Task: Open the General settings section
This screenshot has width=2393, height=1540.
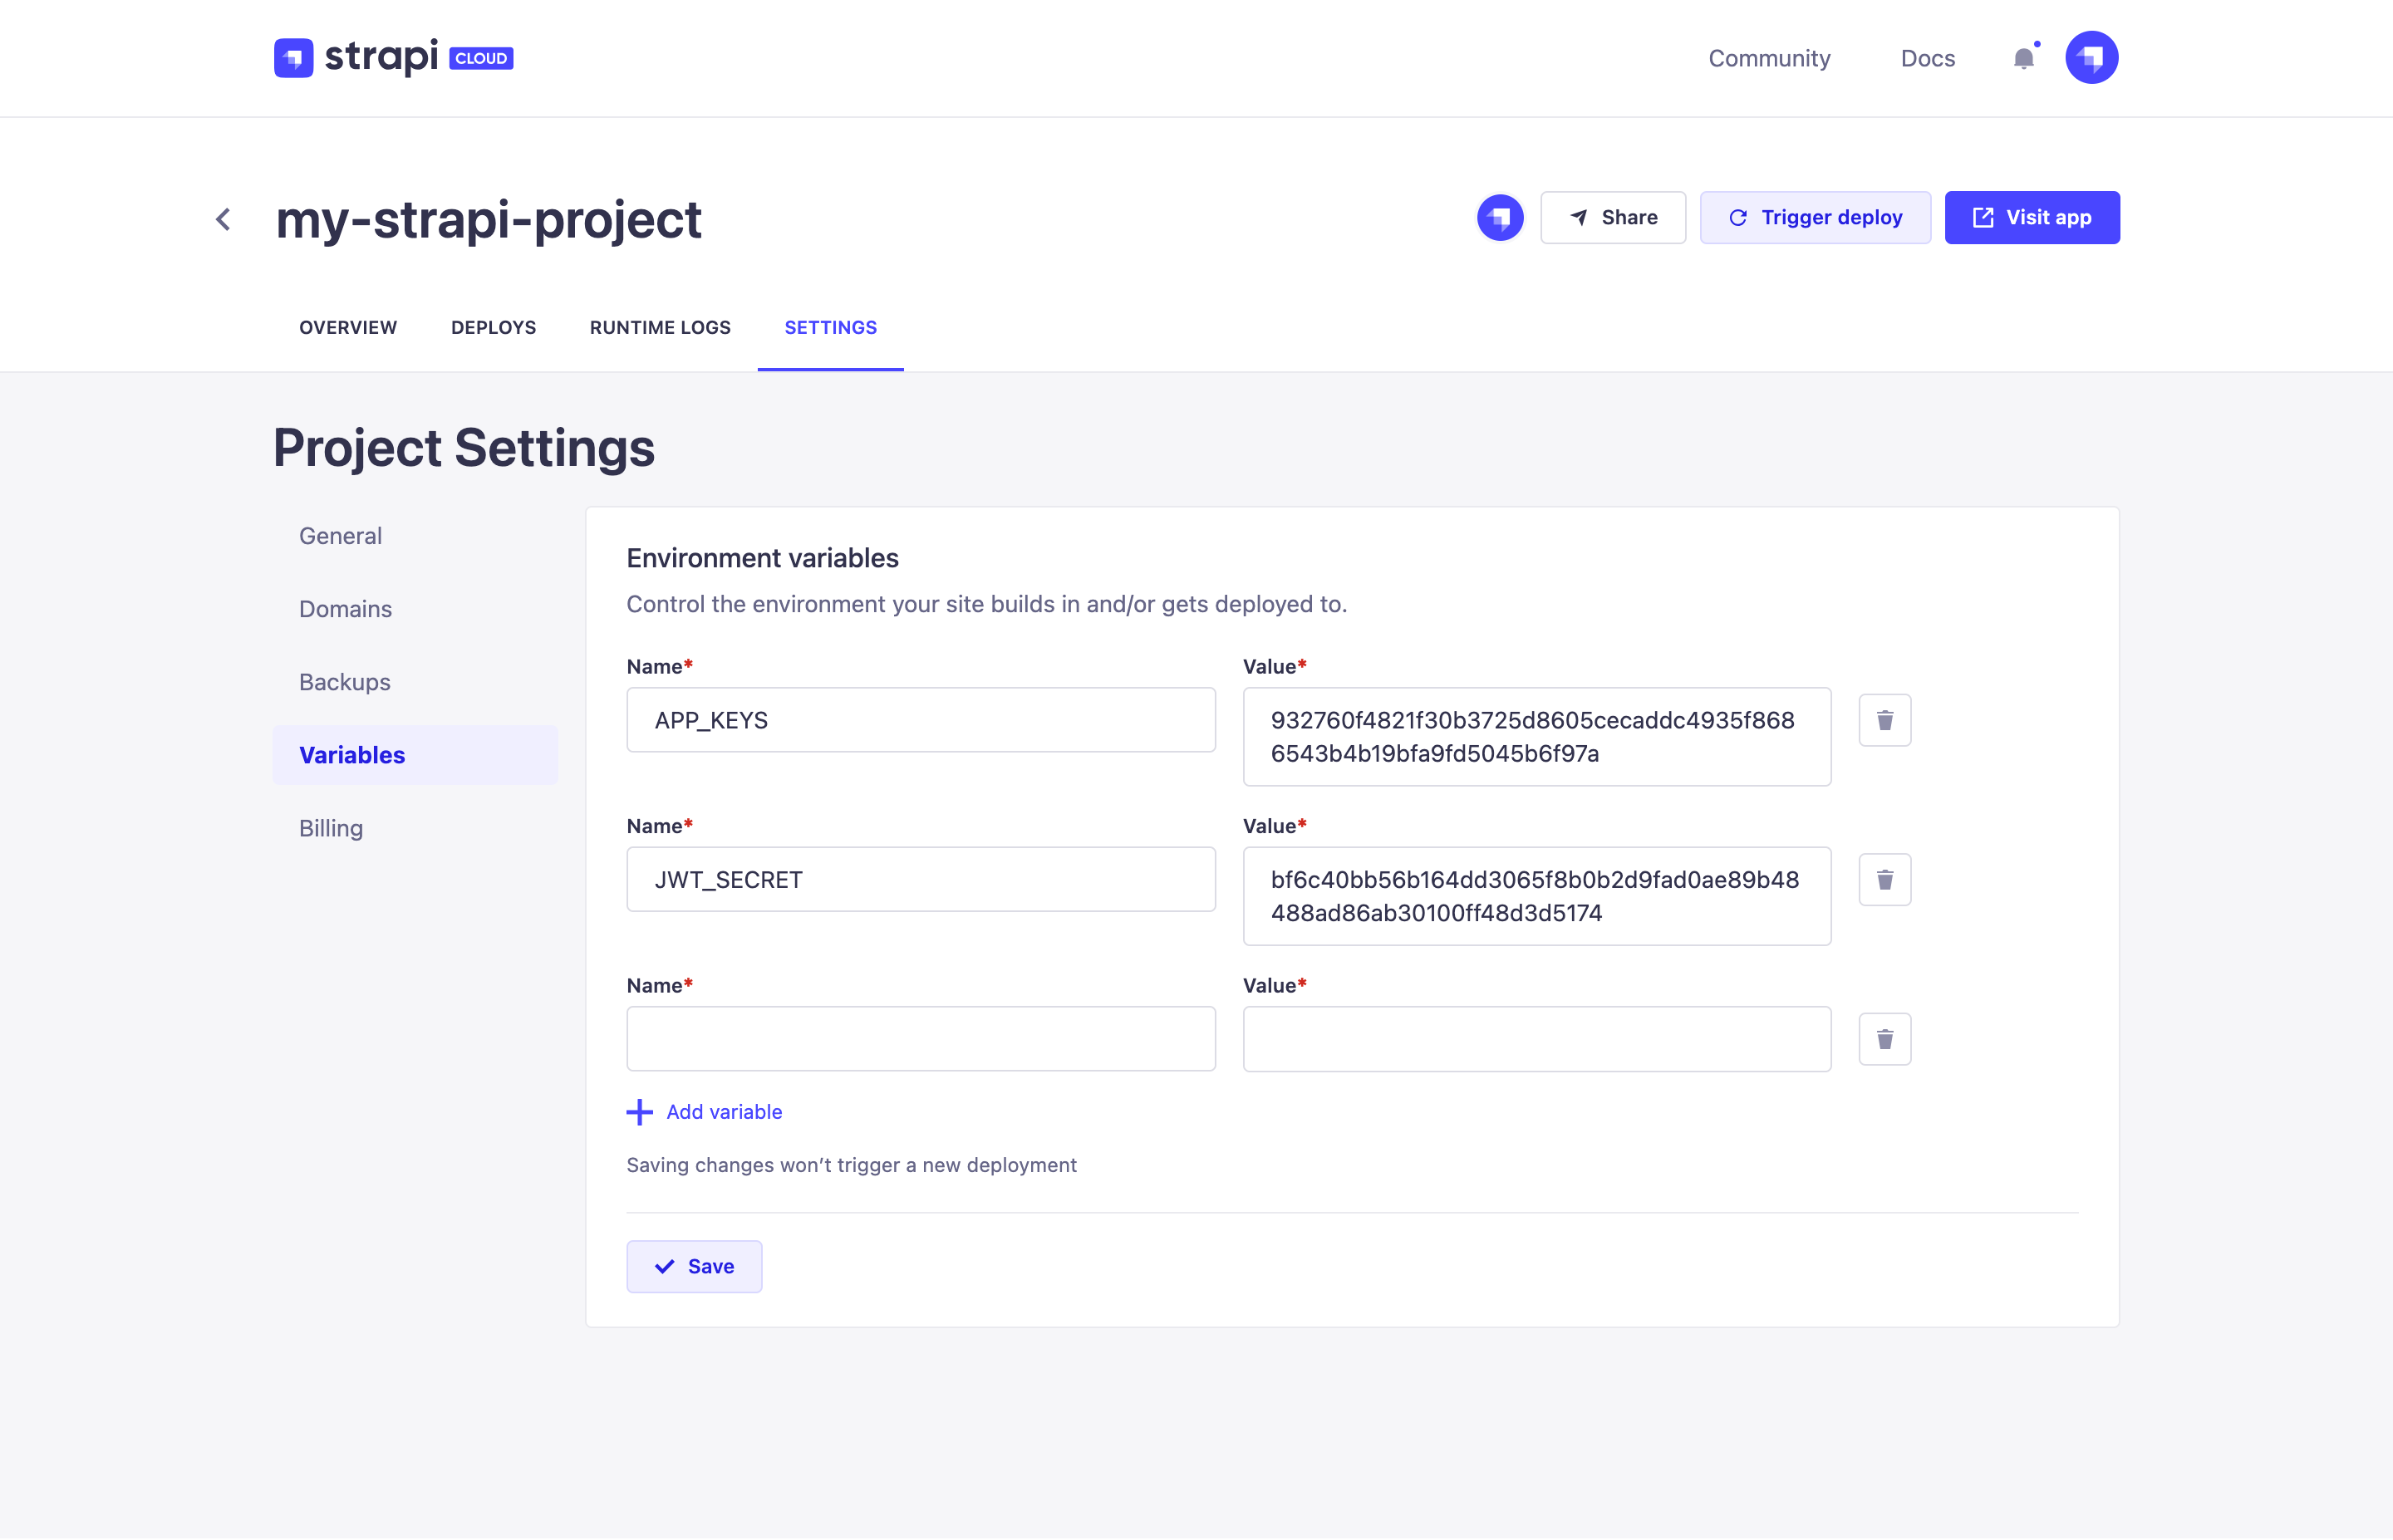Action: pyautogui.click(x=340, y=536)
